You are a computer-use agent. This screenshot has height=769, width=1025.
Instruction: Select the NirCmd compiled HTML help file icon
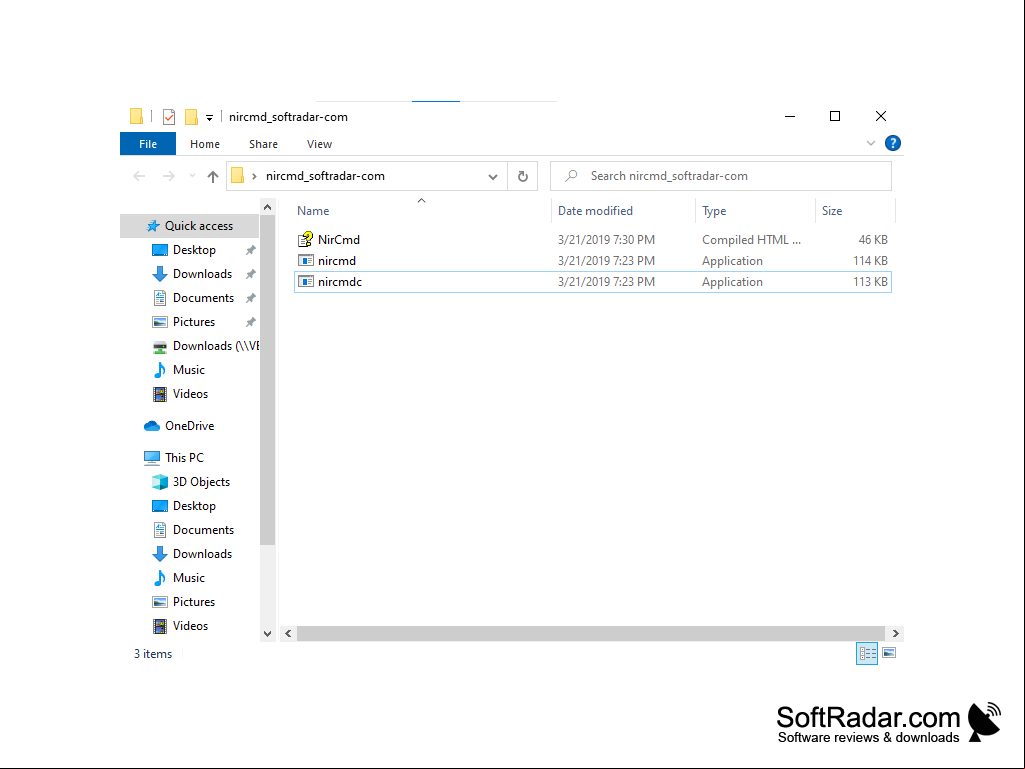pos(305,239)
